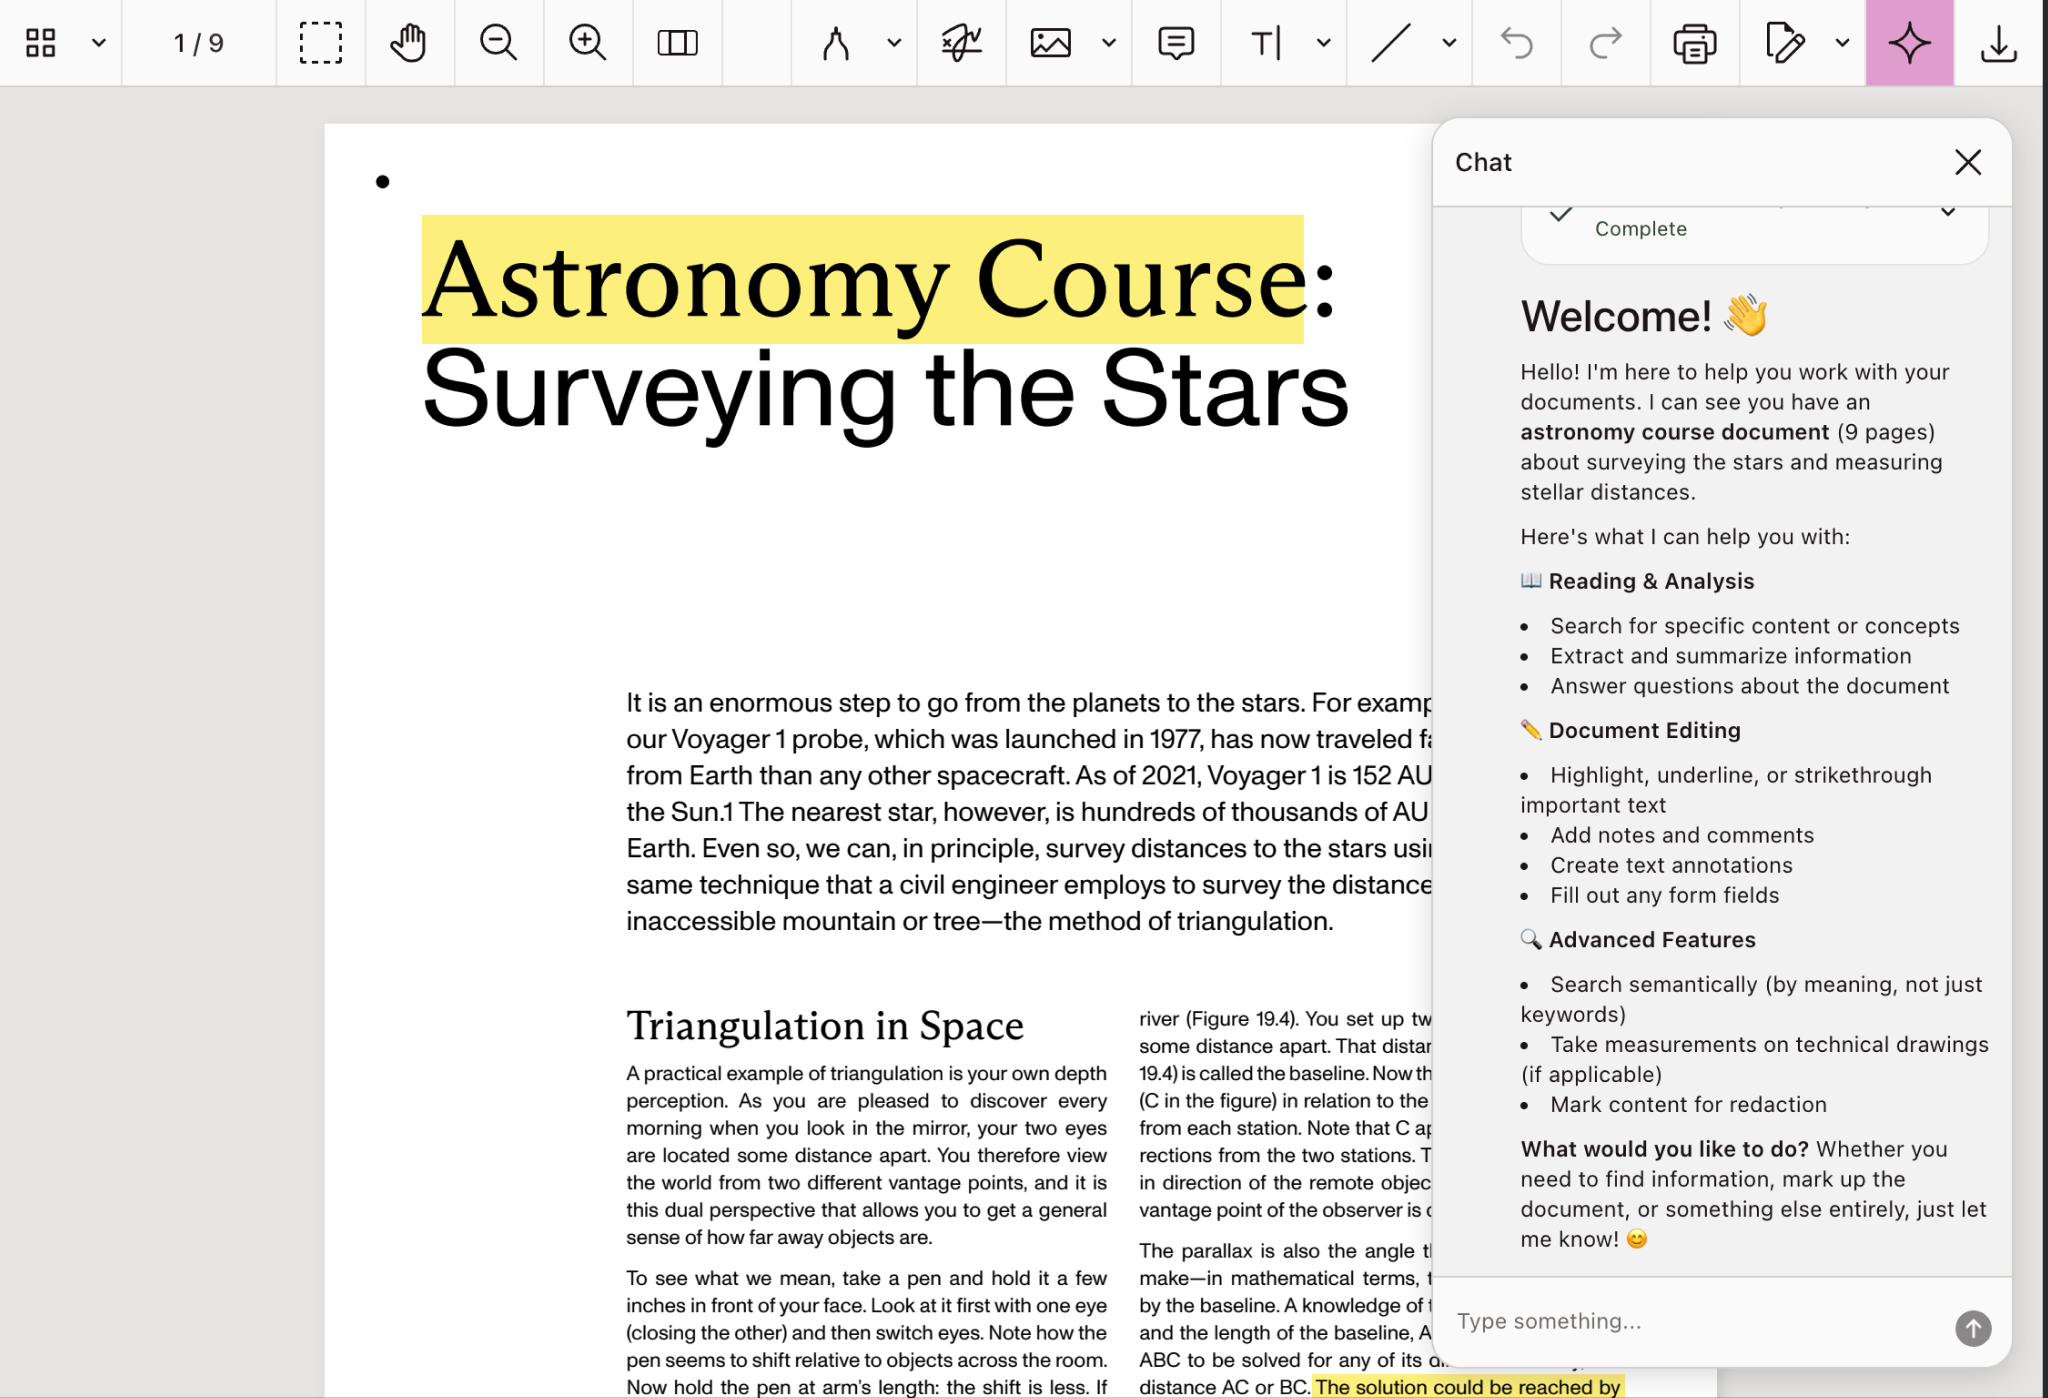Open the thumbnail sidebar view dropdown
Image resolution: width=2048 pixels, height=1398 pixels.
(x=98, y=43)
